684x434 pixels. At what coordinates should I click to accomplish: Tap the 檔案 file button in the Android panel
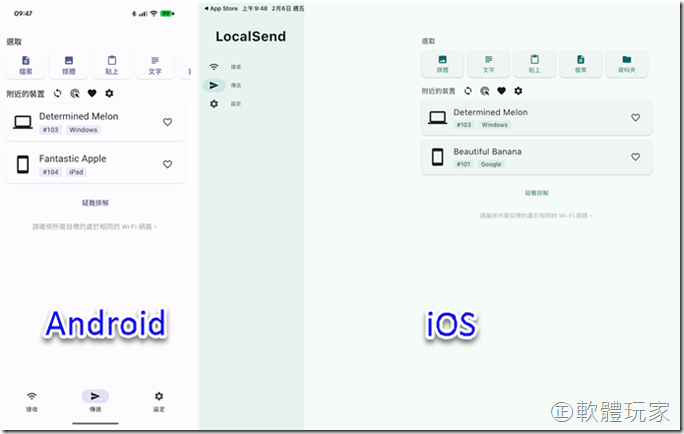point(26,65)
